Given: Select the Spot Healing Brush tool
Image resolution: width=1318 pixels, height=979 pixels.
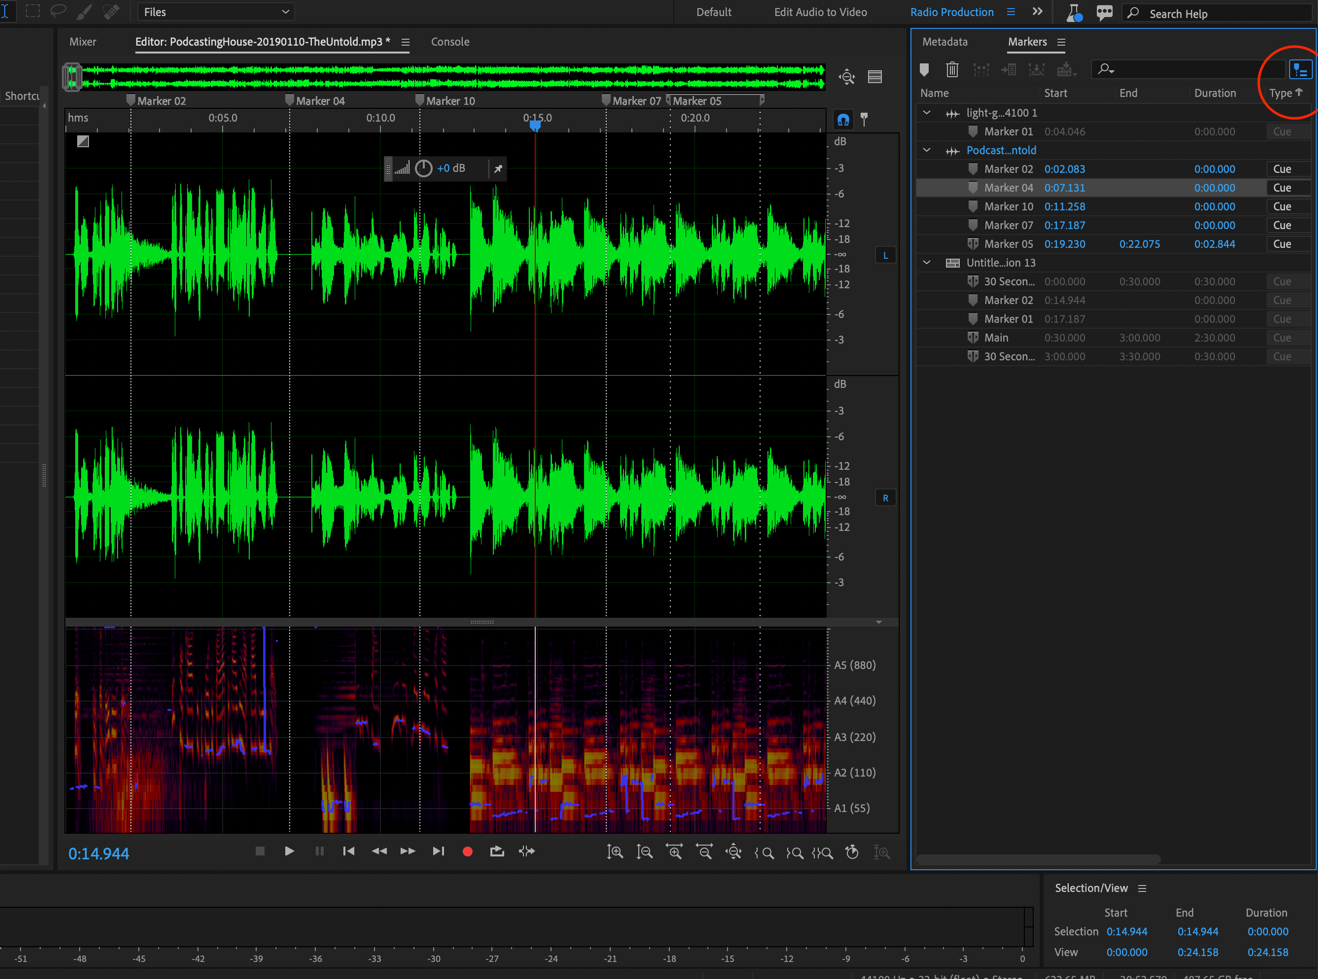Looking at the screenshot, I should tap(110, 11).
